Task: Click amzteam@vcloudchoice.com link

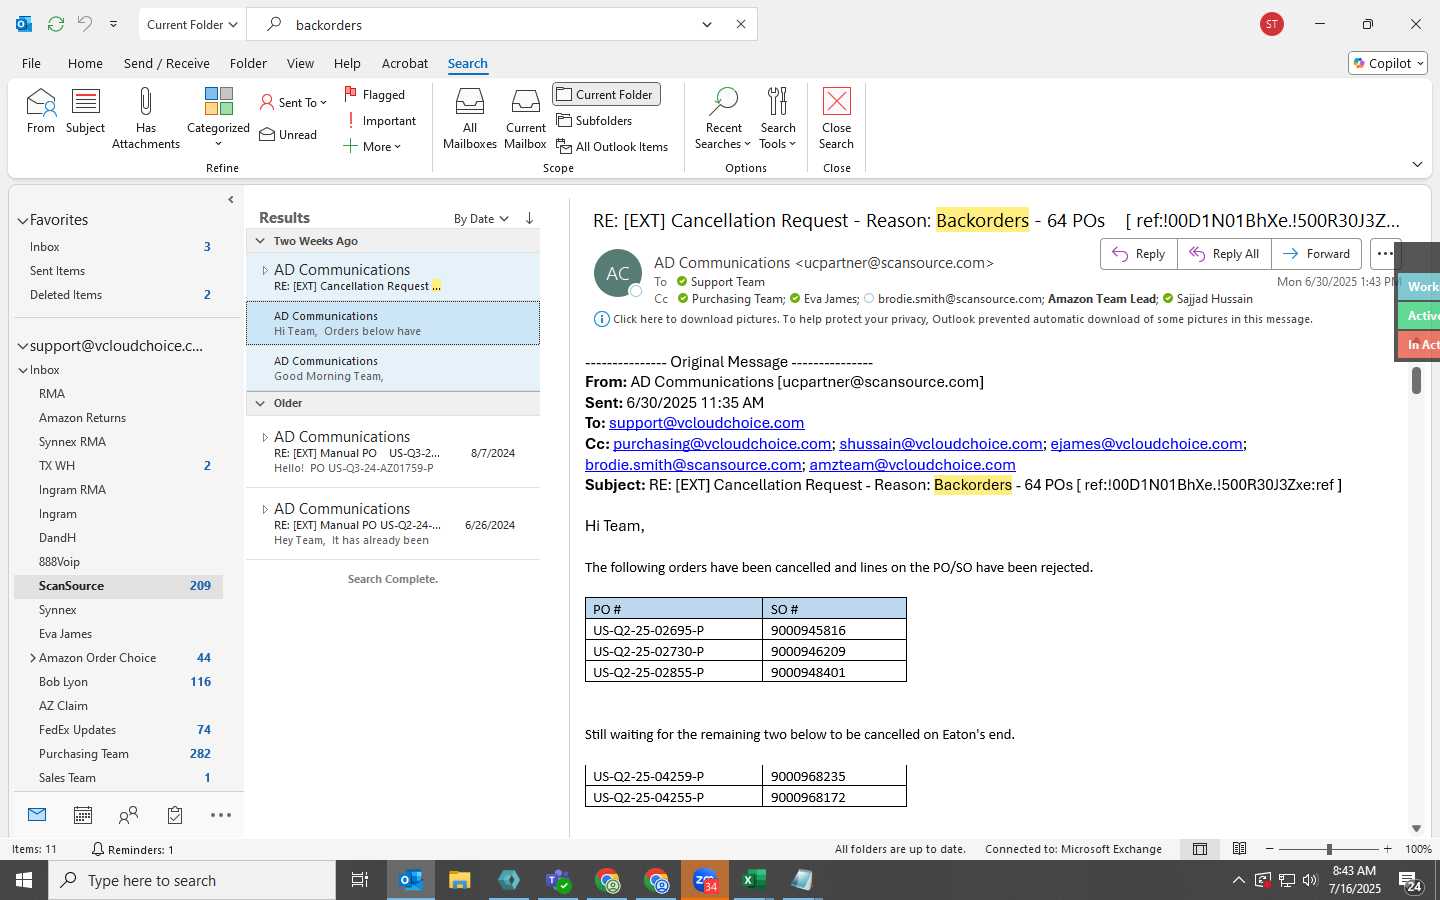Action: click(x=912, y=464)
